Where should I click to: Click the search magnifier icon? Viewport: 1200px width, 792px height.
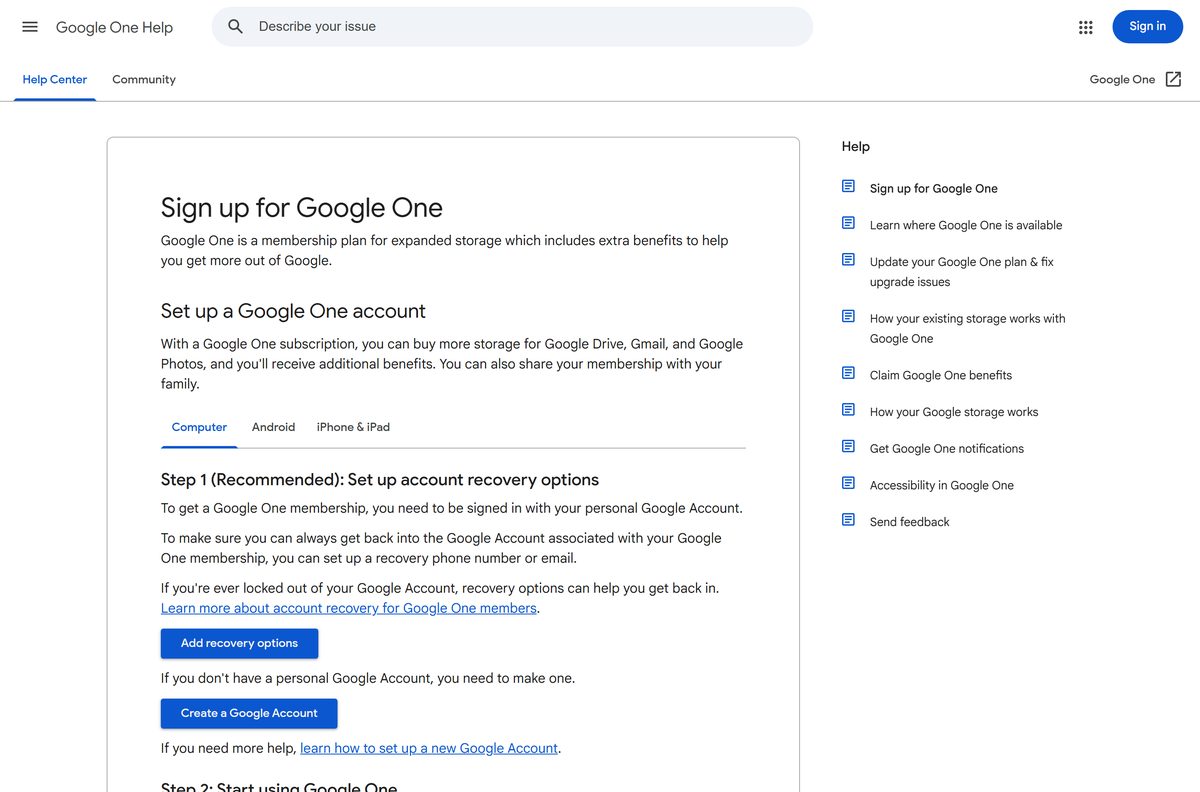click(x=236, y=27)
